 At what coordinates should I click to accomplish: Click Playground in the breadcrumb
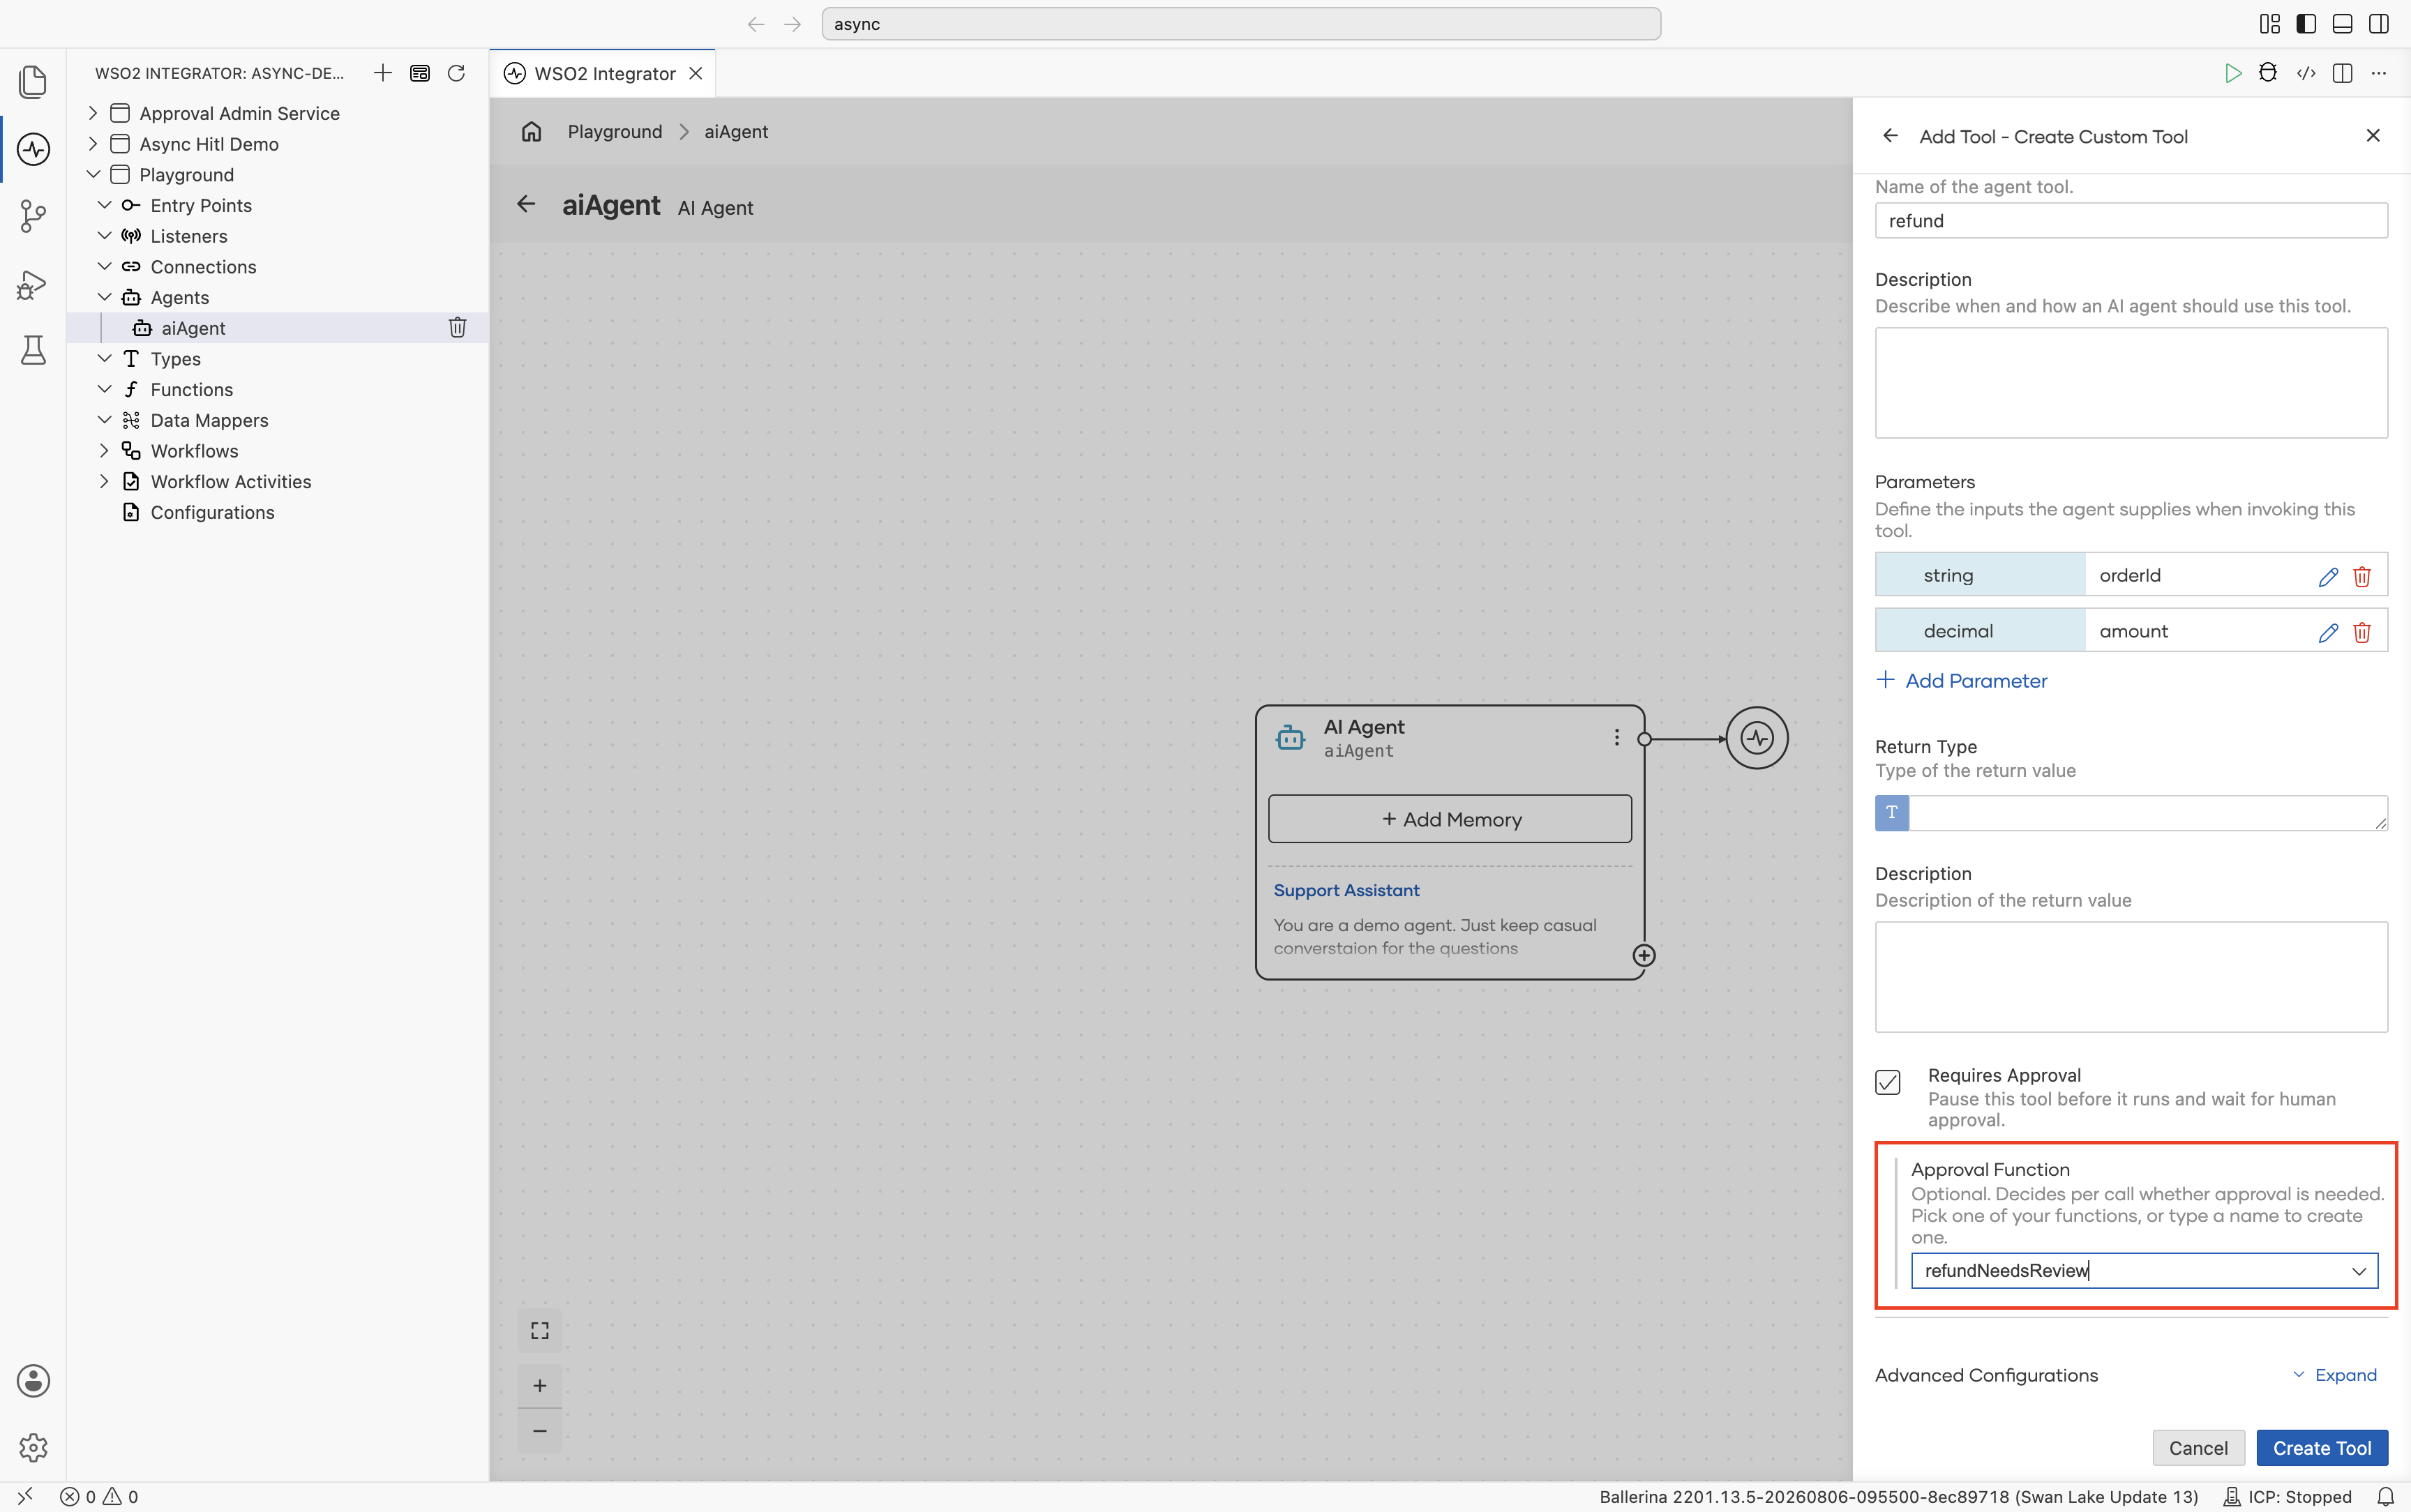tap(615, 131)
